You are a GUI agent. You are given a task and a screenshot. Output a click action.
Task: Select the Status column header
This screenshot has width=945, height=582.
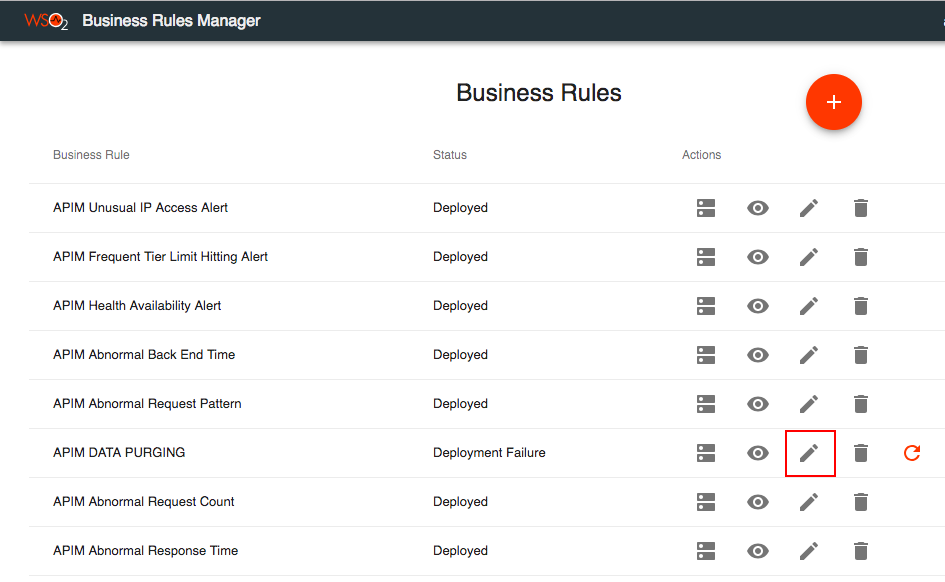coord(449,155)
